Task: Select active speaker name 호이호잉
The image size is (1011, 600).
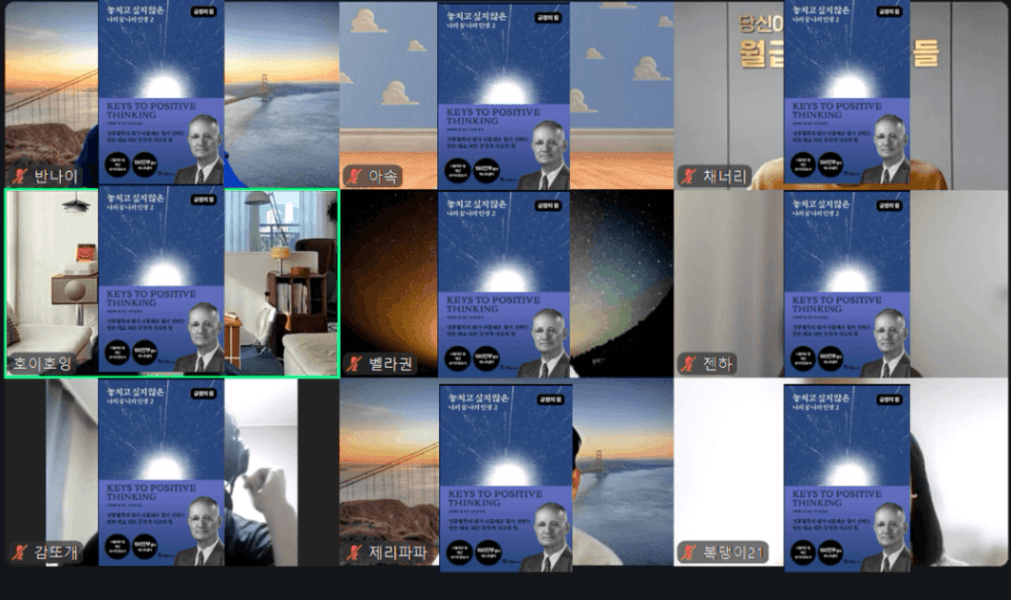Action: [x=43, y=364]
